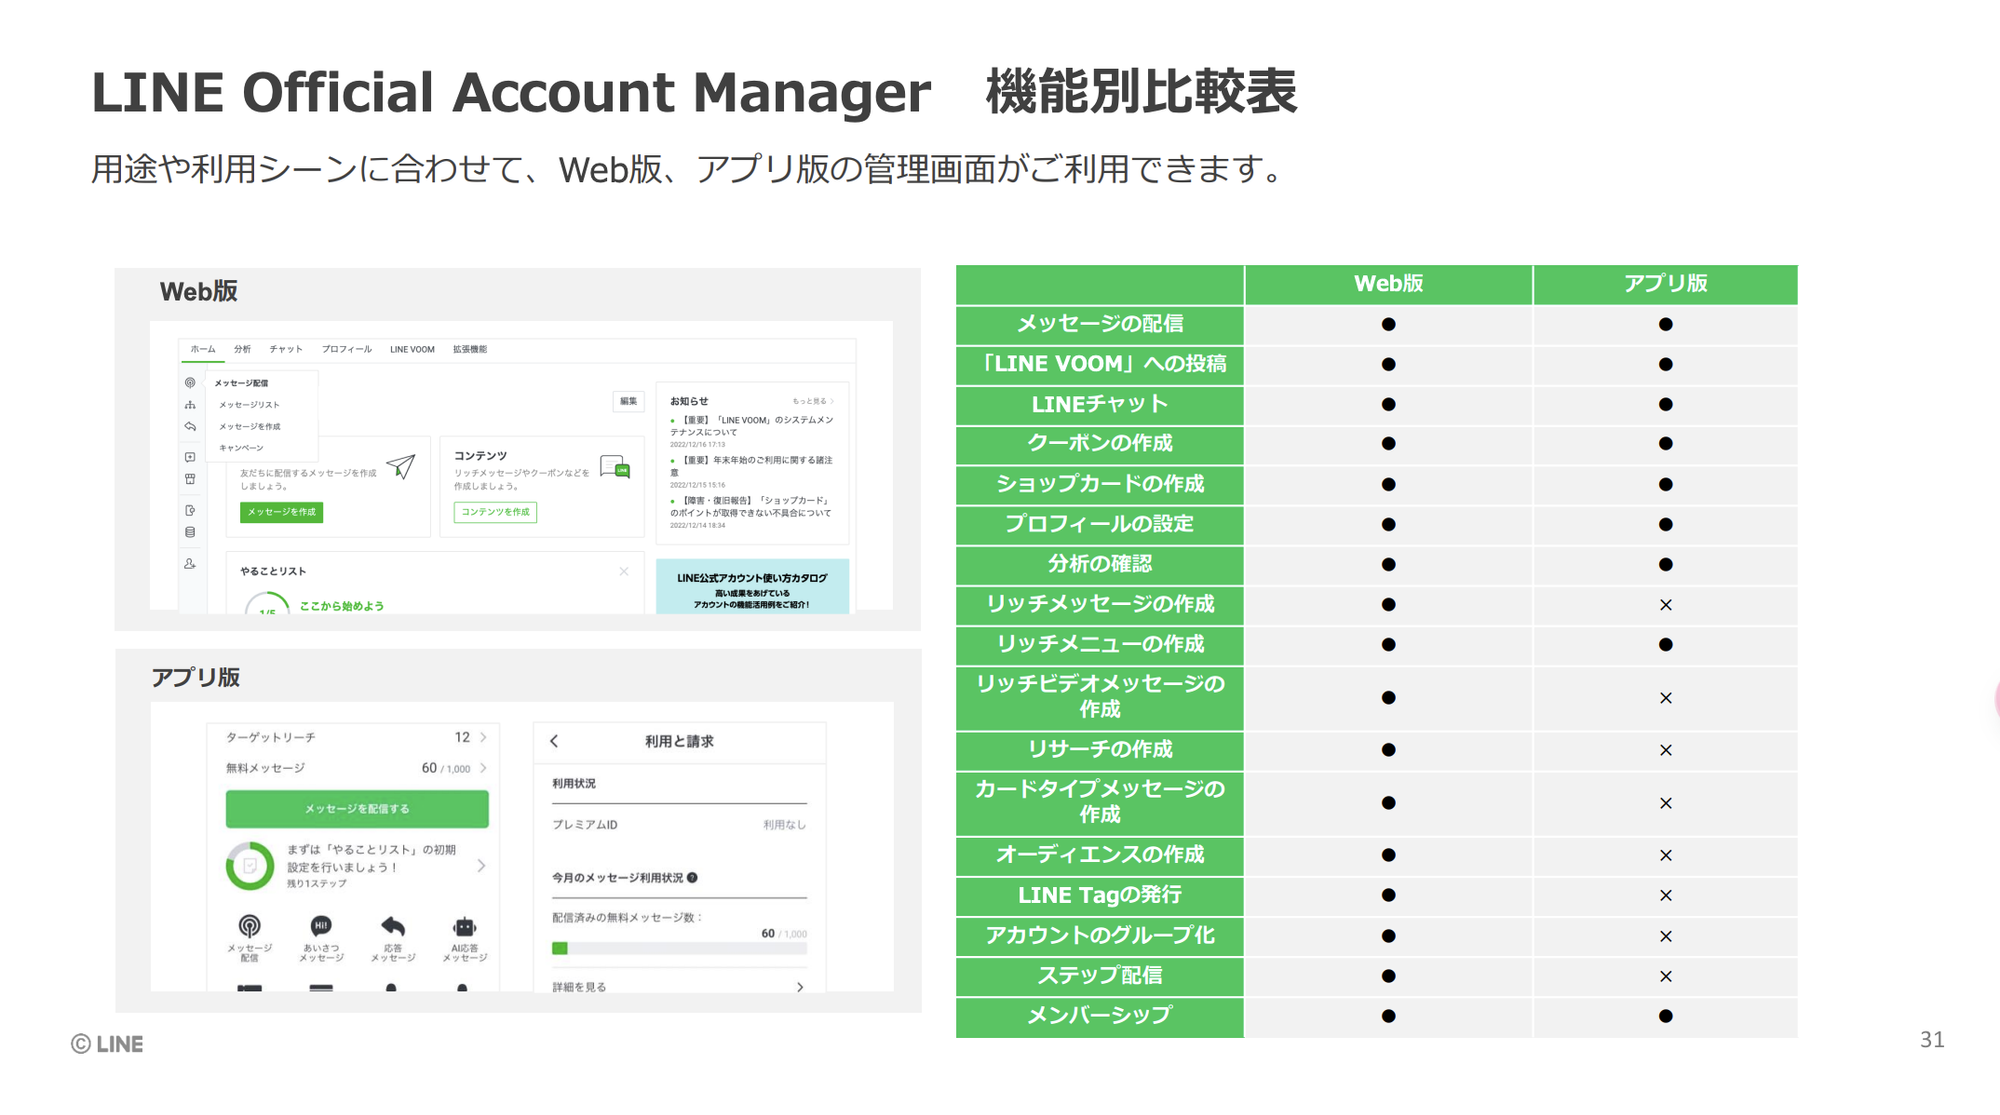The height and width of the screenshot is (1115, 2000).
Task: Click the chat bubble icon on コンテンツ card
Action: tap(615, 467)
